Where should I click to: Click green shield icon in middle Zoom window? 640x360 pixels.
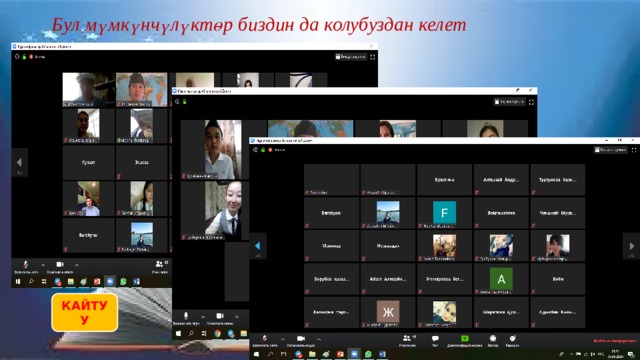click(184, 102)
